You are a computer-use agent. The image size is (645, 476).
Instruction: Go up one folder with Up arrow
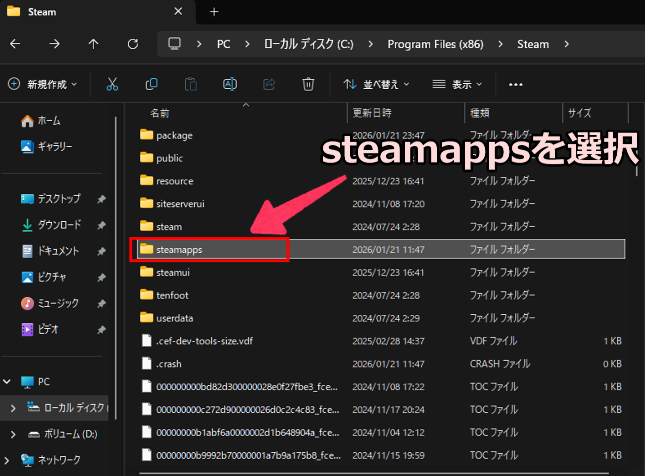pos(93,44)
